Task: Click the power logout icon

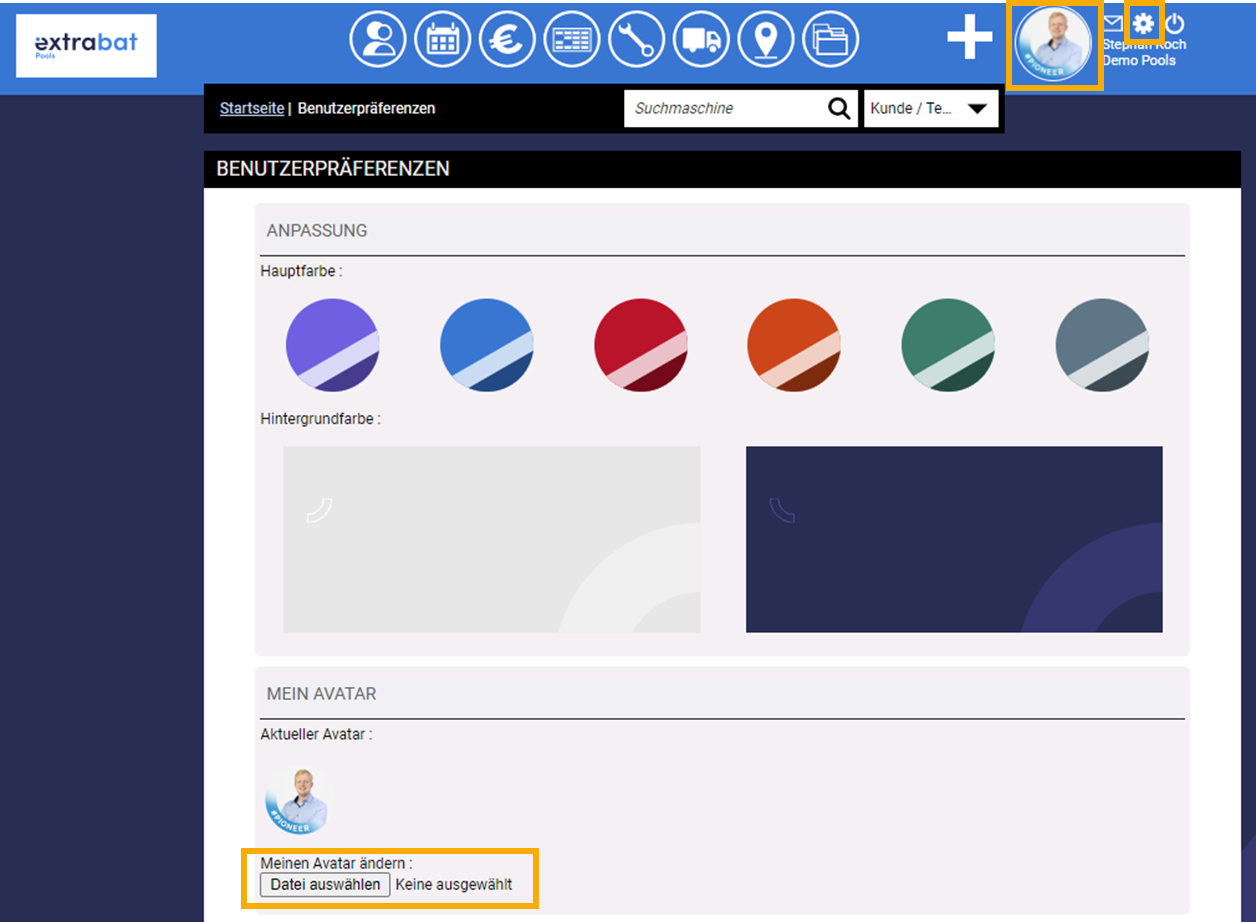Action: (1175, 24)
